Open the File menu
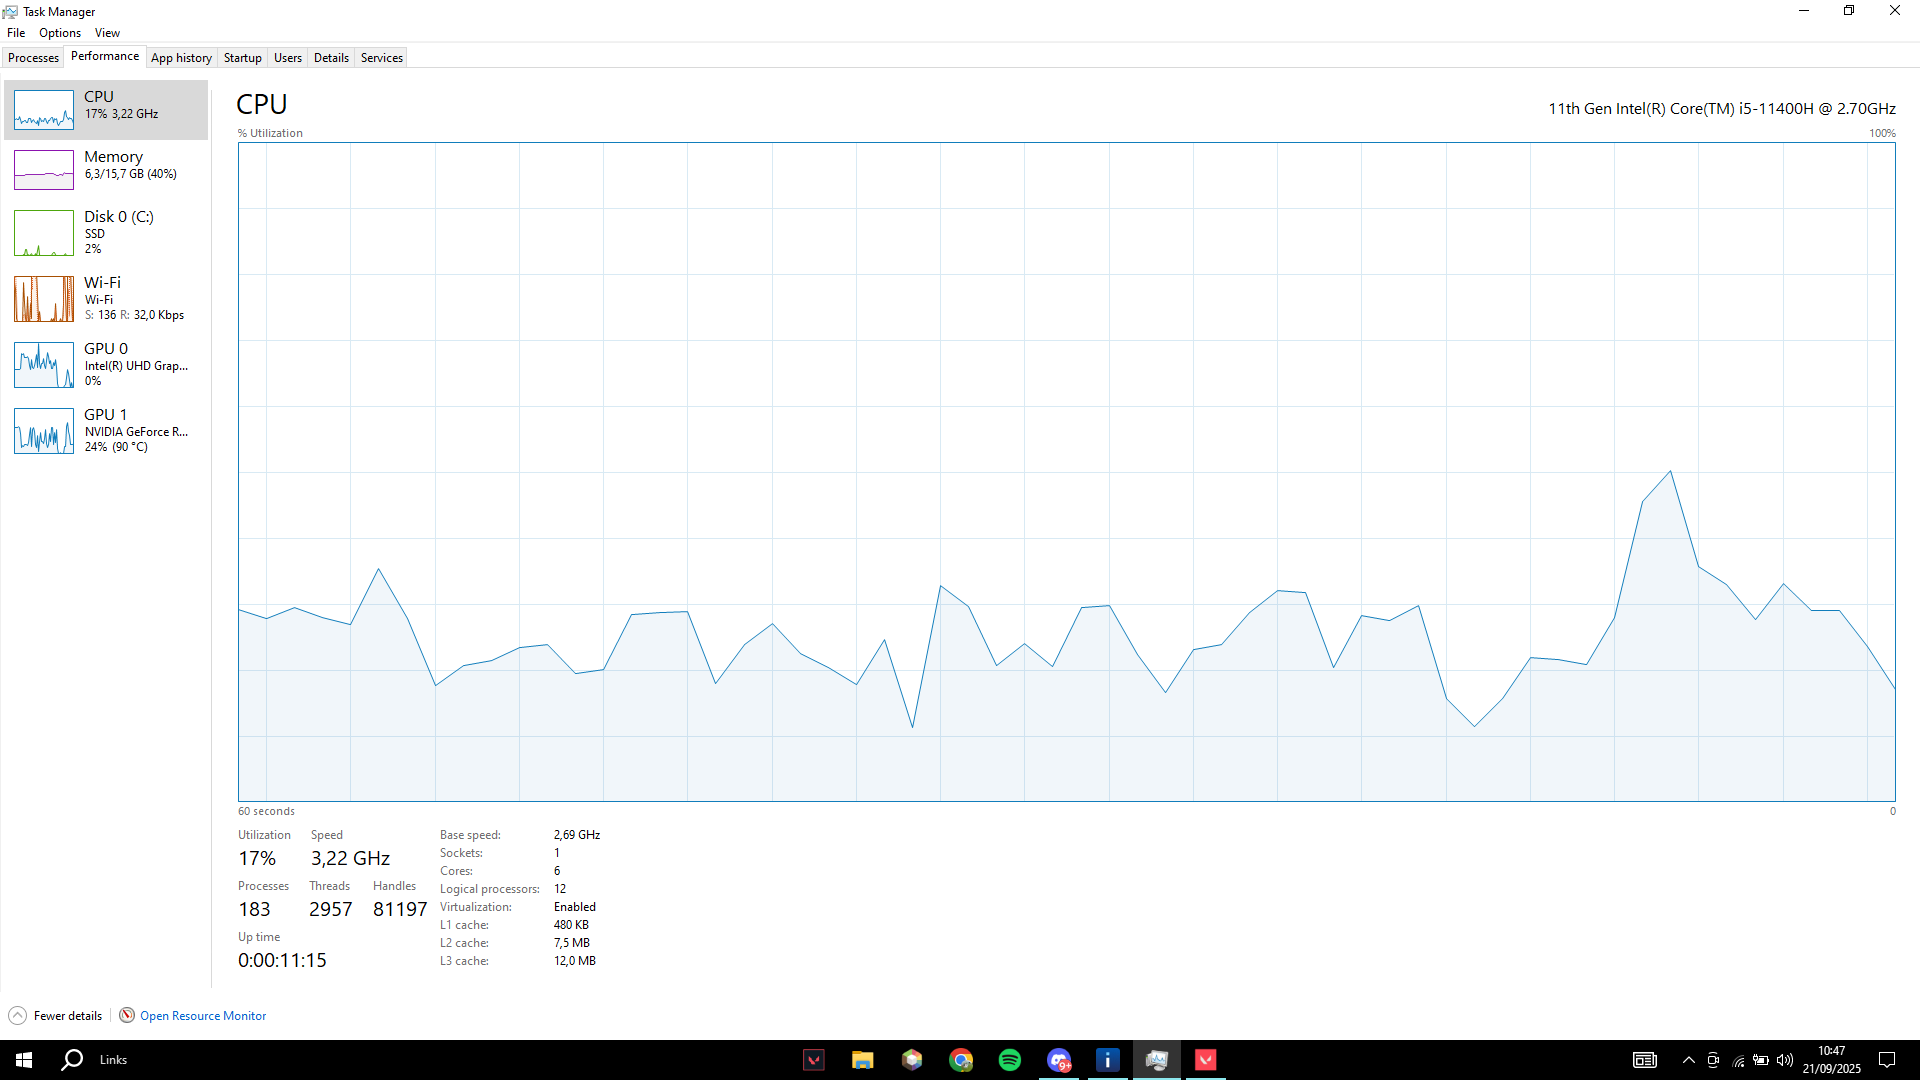The image size is (1920, 1080). (x=16, y=33)
